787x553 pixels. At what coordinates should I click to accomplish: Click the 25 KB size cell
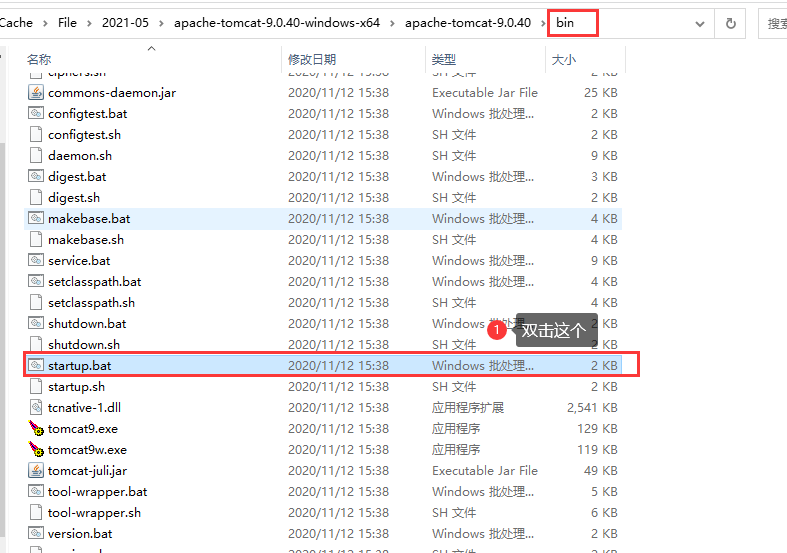(x=601, y=92)
